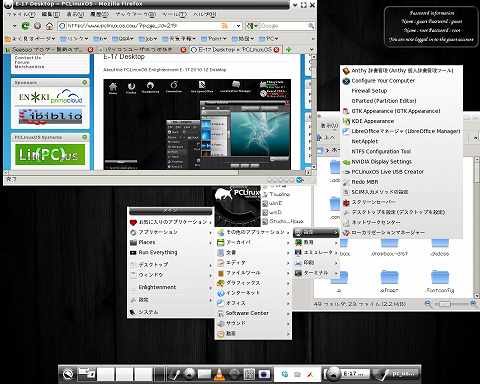Click the NVIDIA Display Settings icon
The image size is (480, 384).
[x=346, y=162]
